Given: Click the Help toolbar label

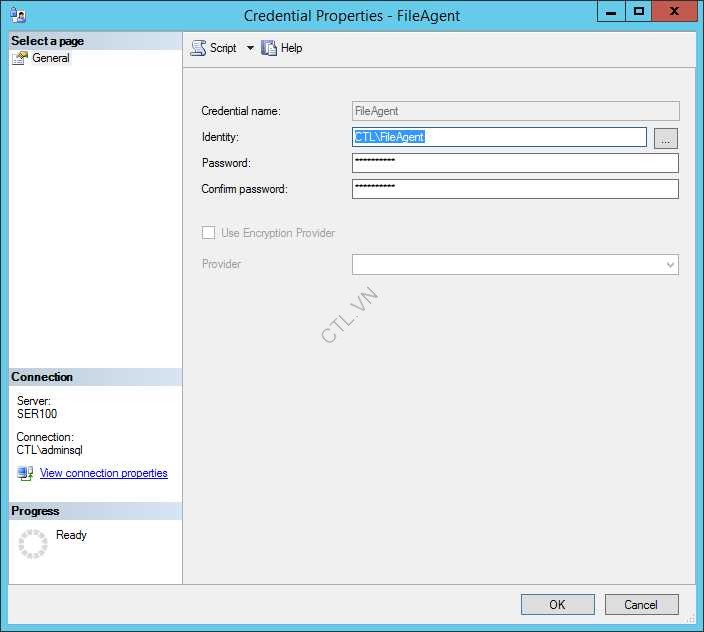Looking at the screenshot, I should coord(291,48).
